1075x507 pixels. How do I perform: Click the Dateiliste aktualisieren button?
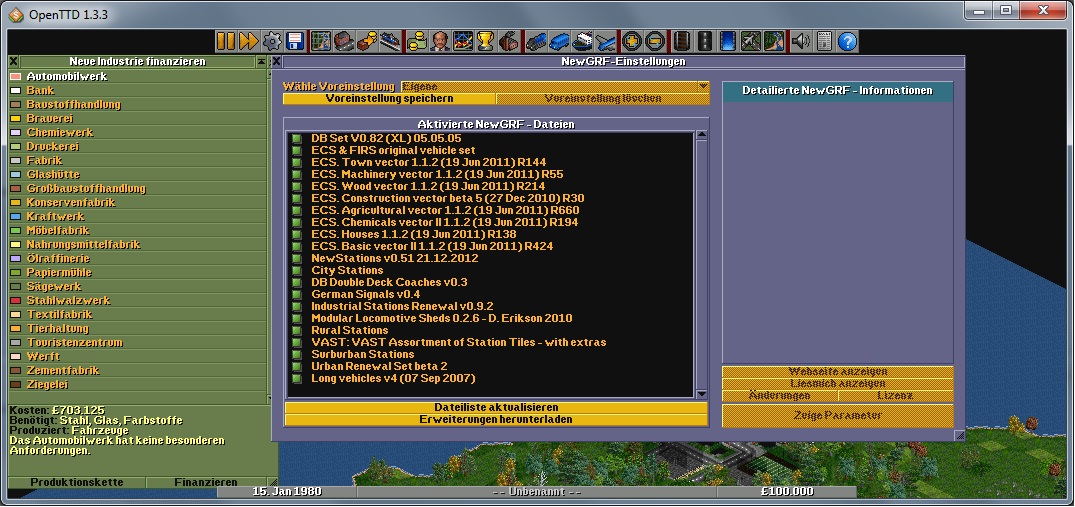click(495, 408)
